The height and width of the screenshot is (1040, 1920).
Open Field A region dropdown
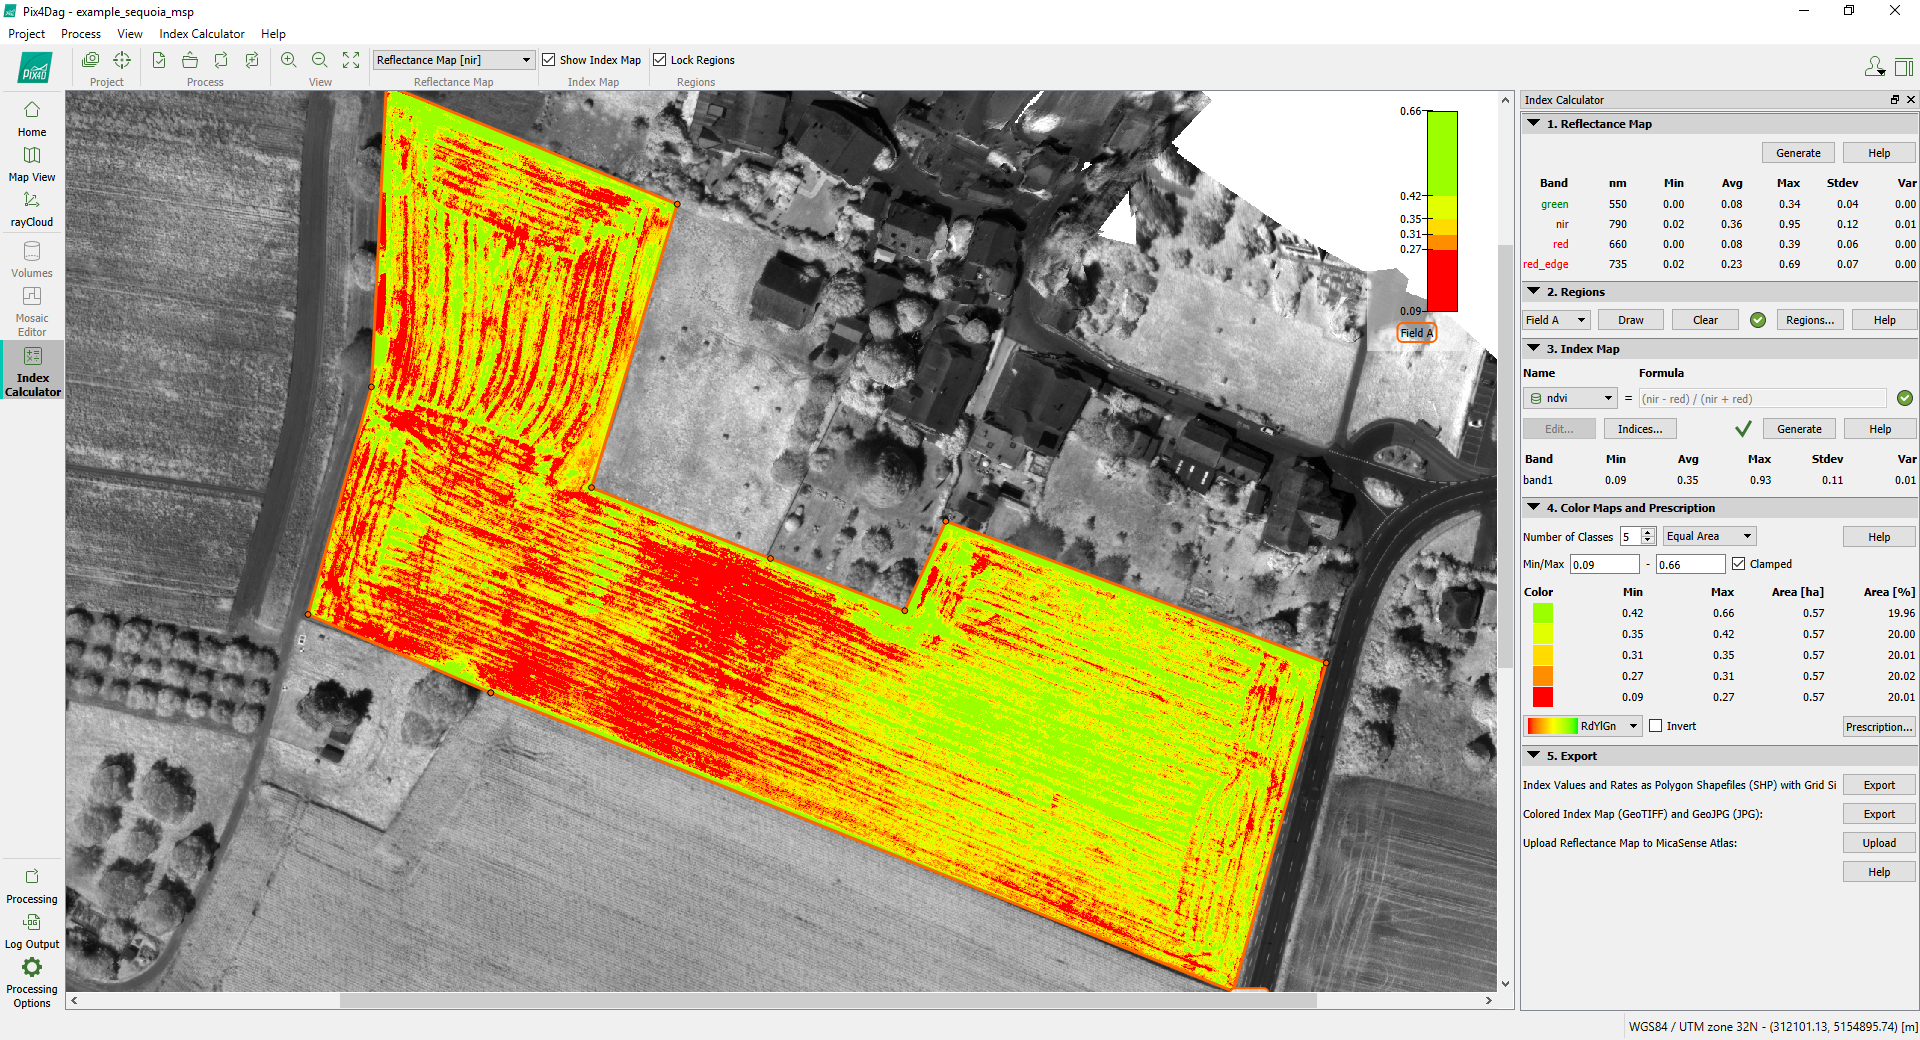coord(1556,320)
